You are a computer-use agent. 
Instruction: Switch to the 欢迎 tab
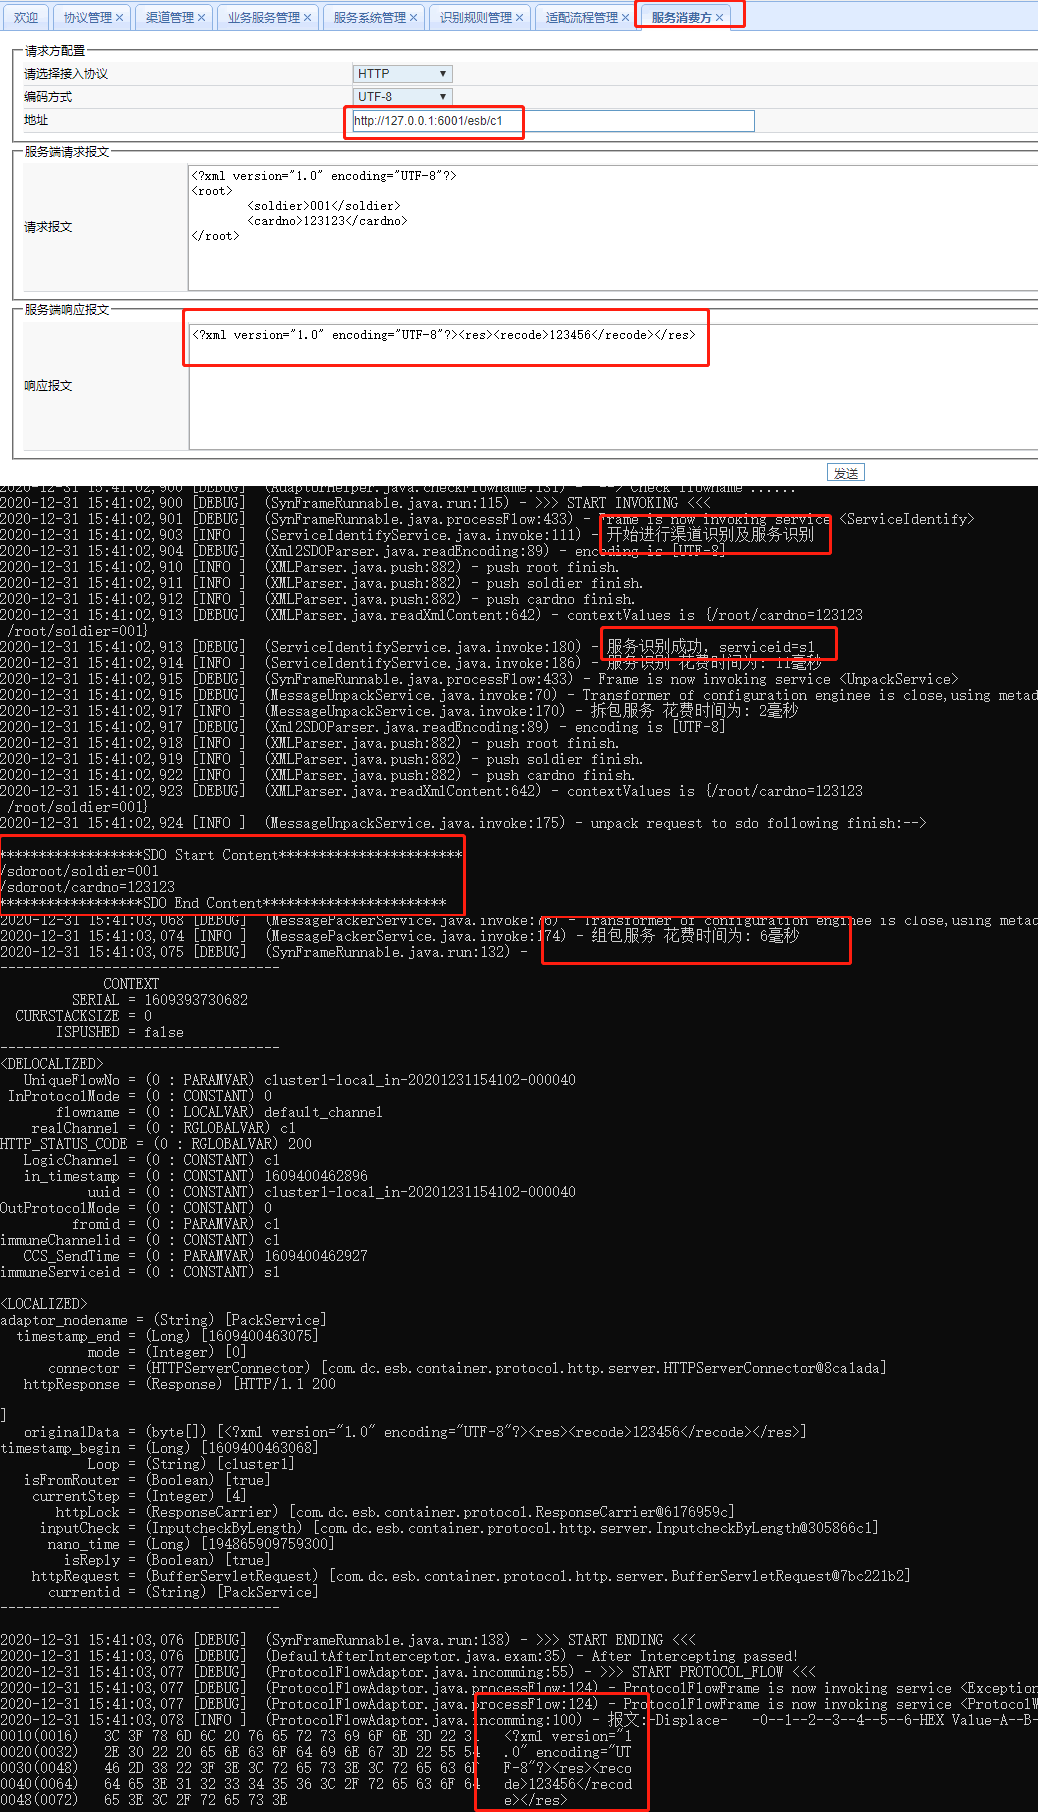(x=26, y=18)
